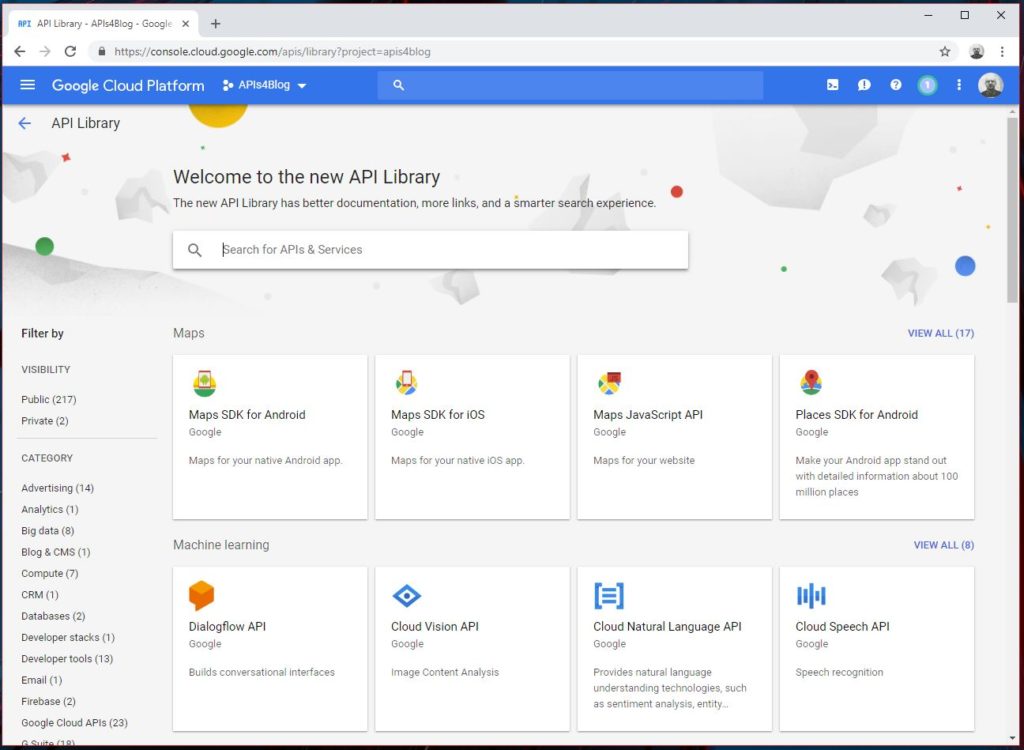Image resolution: width=1024 pixels, height=750 pixels.
Task: Open the navigation hamburger menu
Action: pyautogui.click(x=27, y=85)
